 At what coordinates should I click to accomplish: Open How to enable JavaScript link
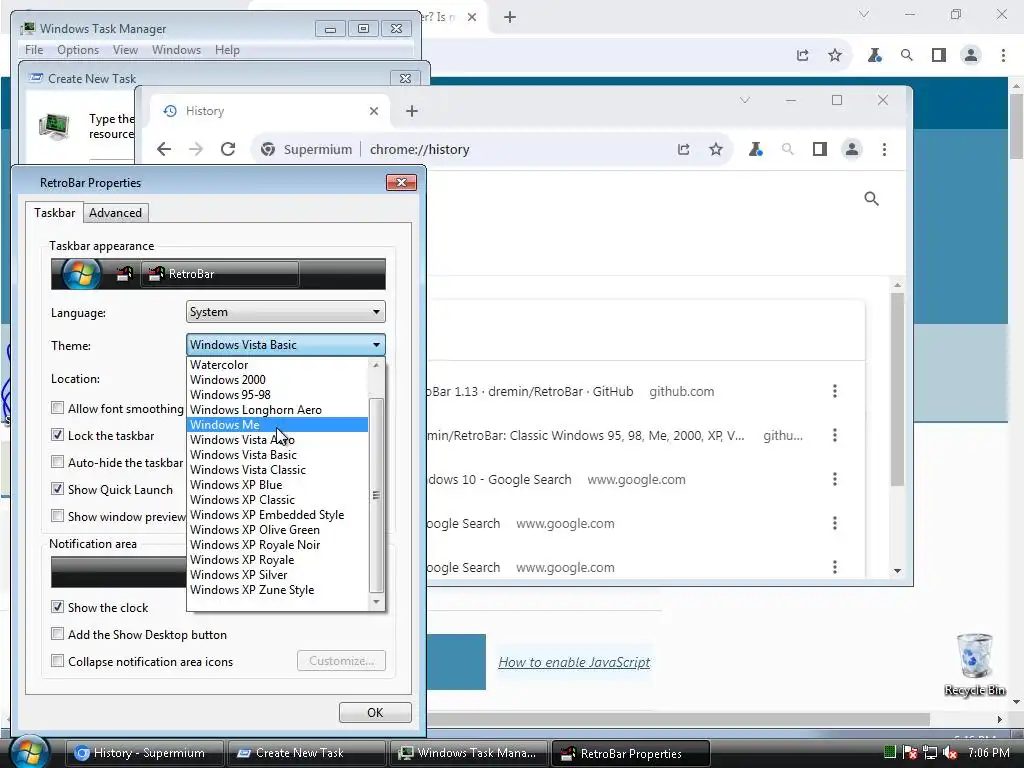pyautogui.click(x=574, y=662)
